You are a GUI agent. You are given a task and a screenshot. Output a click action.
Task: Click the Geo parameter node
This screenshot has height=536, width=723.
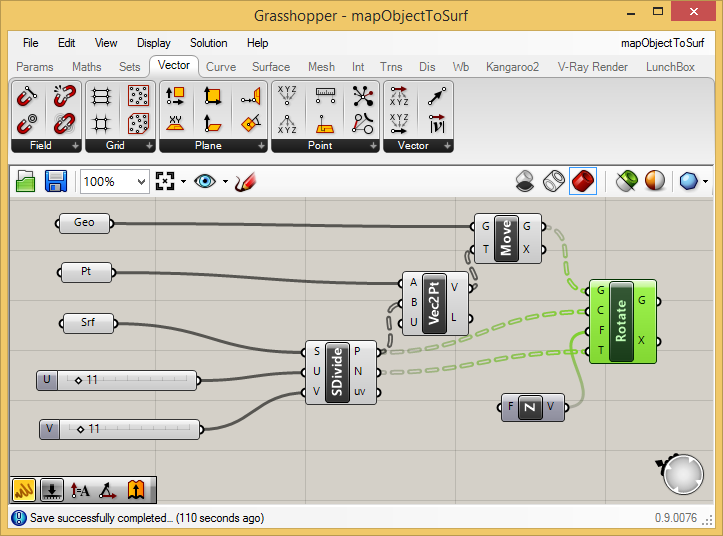click(x=85, y=222)
